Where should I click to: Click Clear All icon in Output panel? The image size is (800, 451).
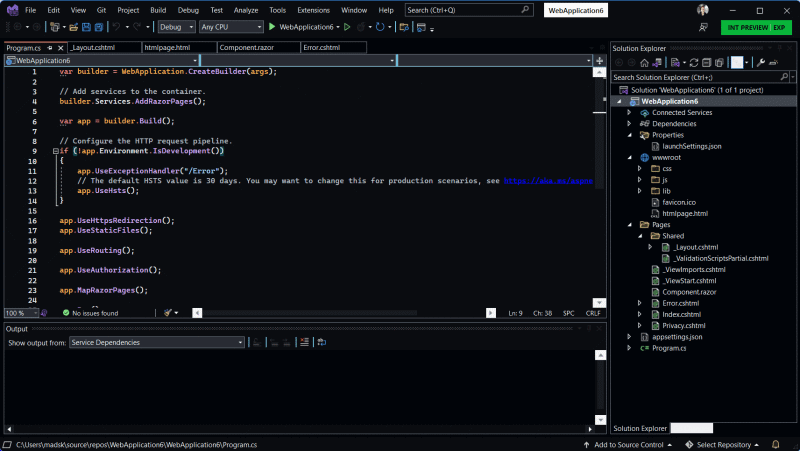point(305,342)
